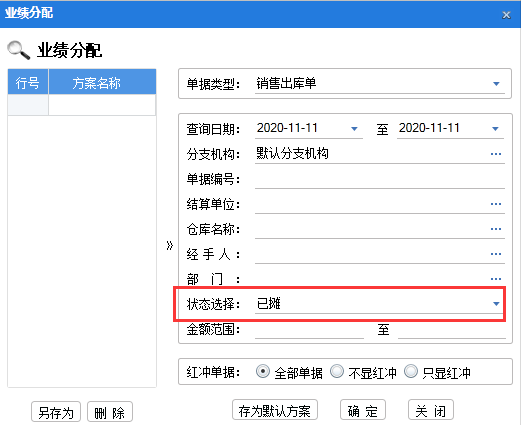Click the 关闭 button

(431, 410)
